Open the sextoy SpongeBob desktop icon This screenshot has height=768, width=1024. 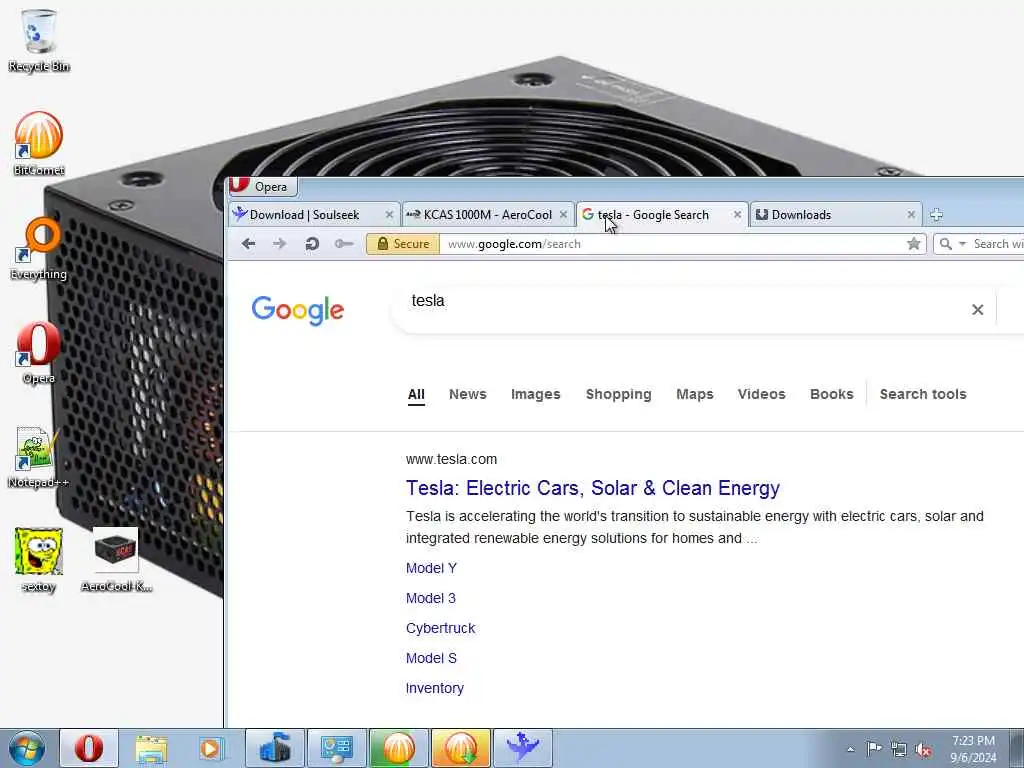pos(39,560)
